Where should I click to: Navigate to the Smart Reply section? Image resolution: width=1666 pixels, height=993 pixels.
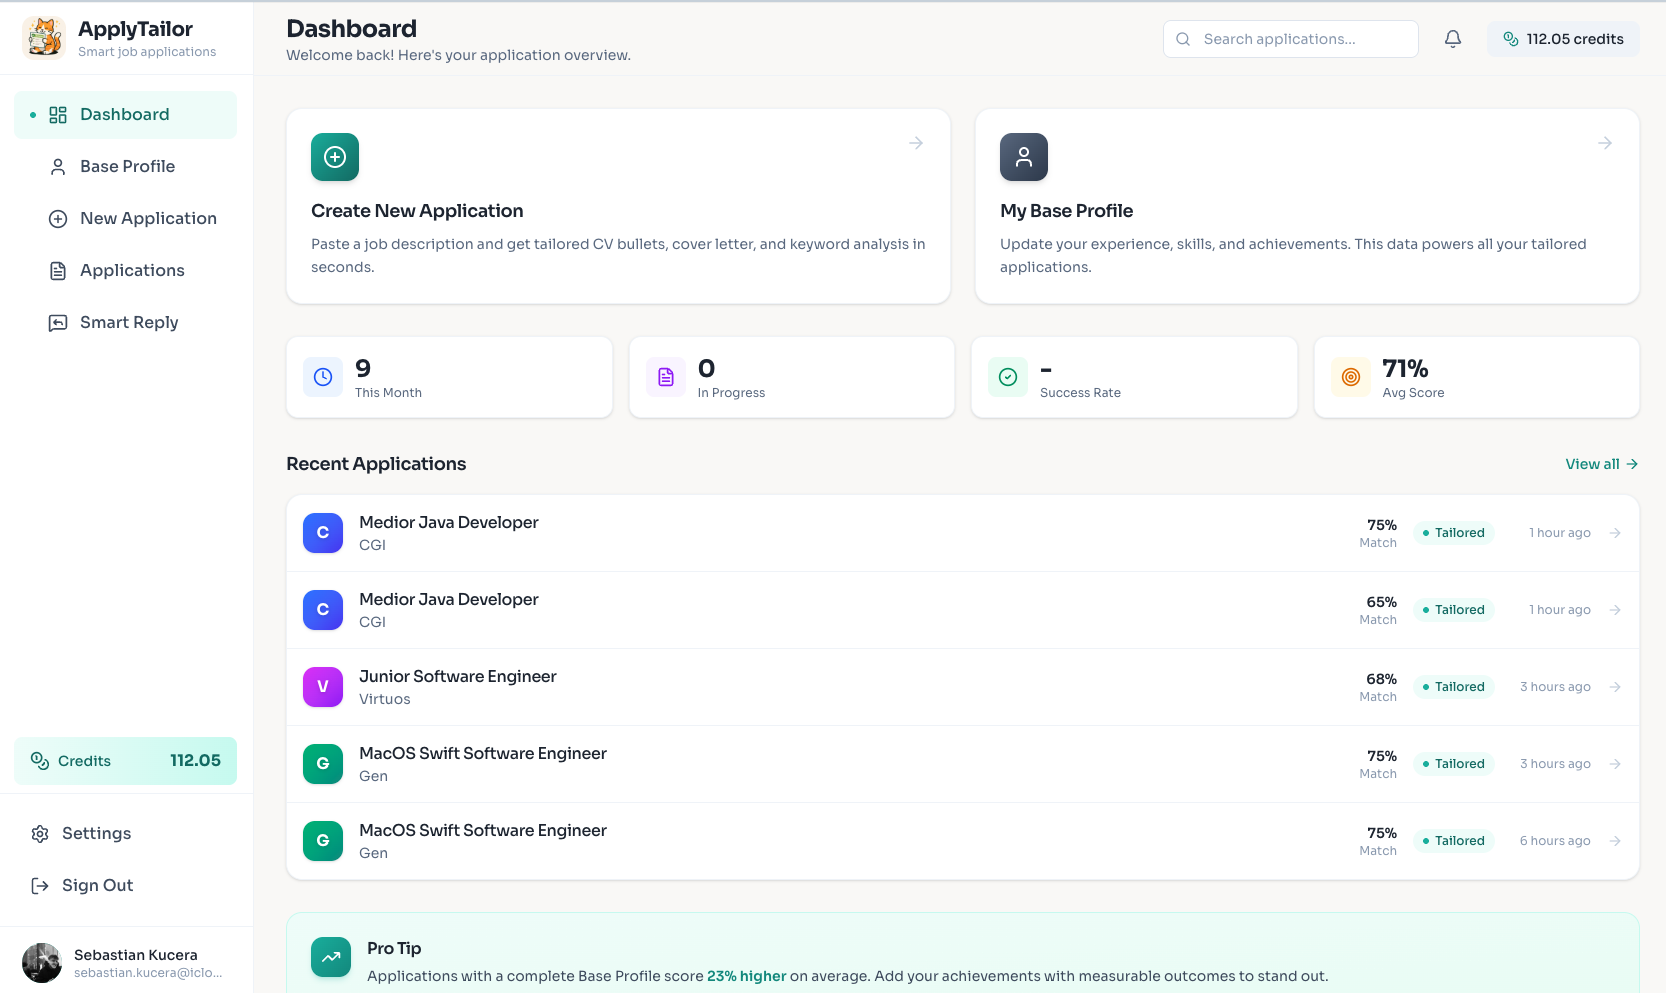128,322
